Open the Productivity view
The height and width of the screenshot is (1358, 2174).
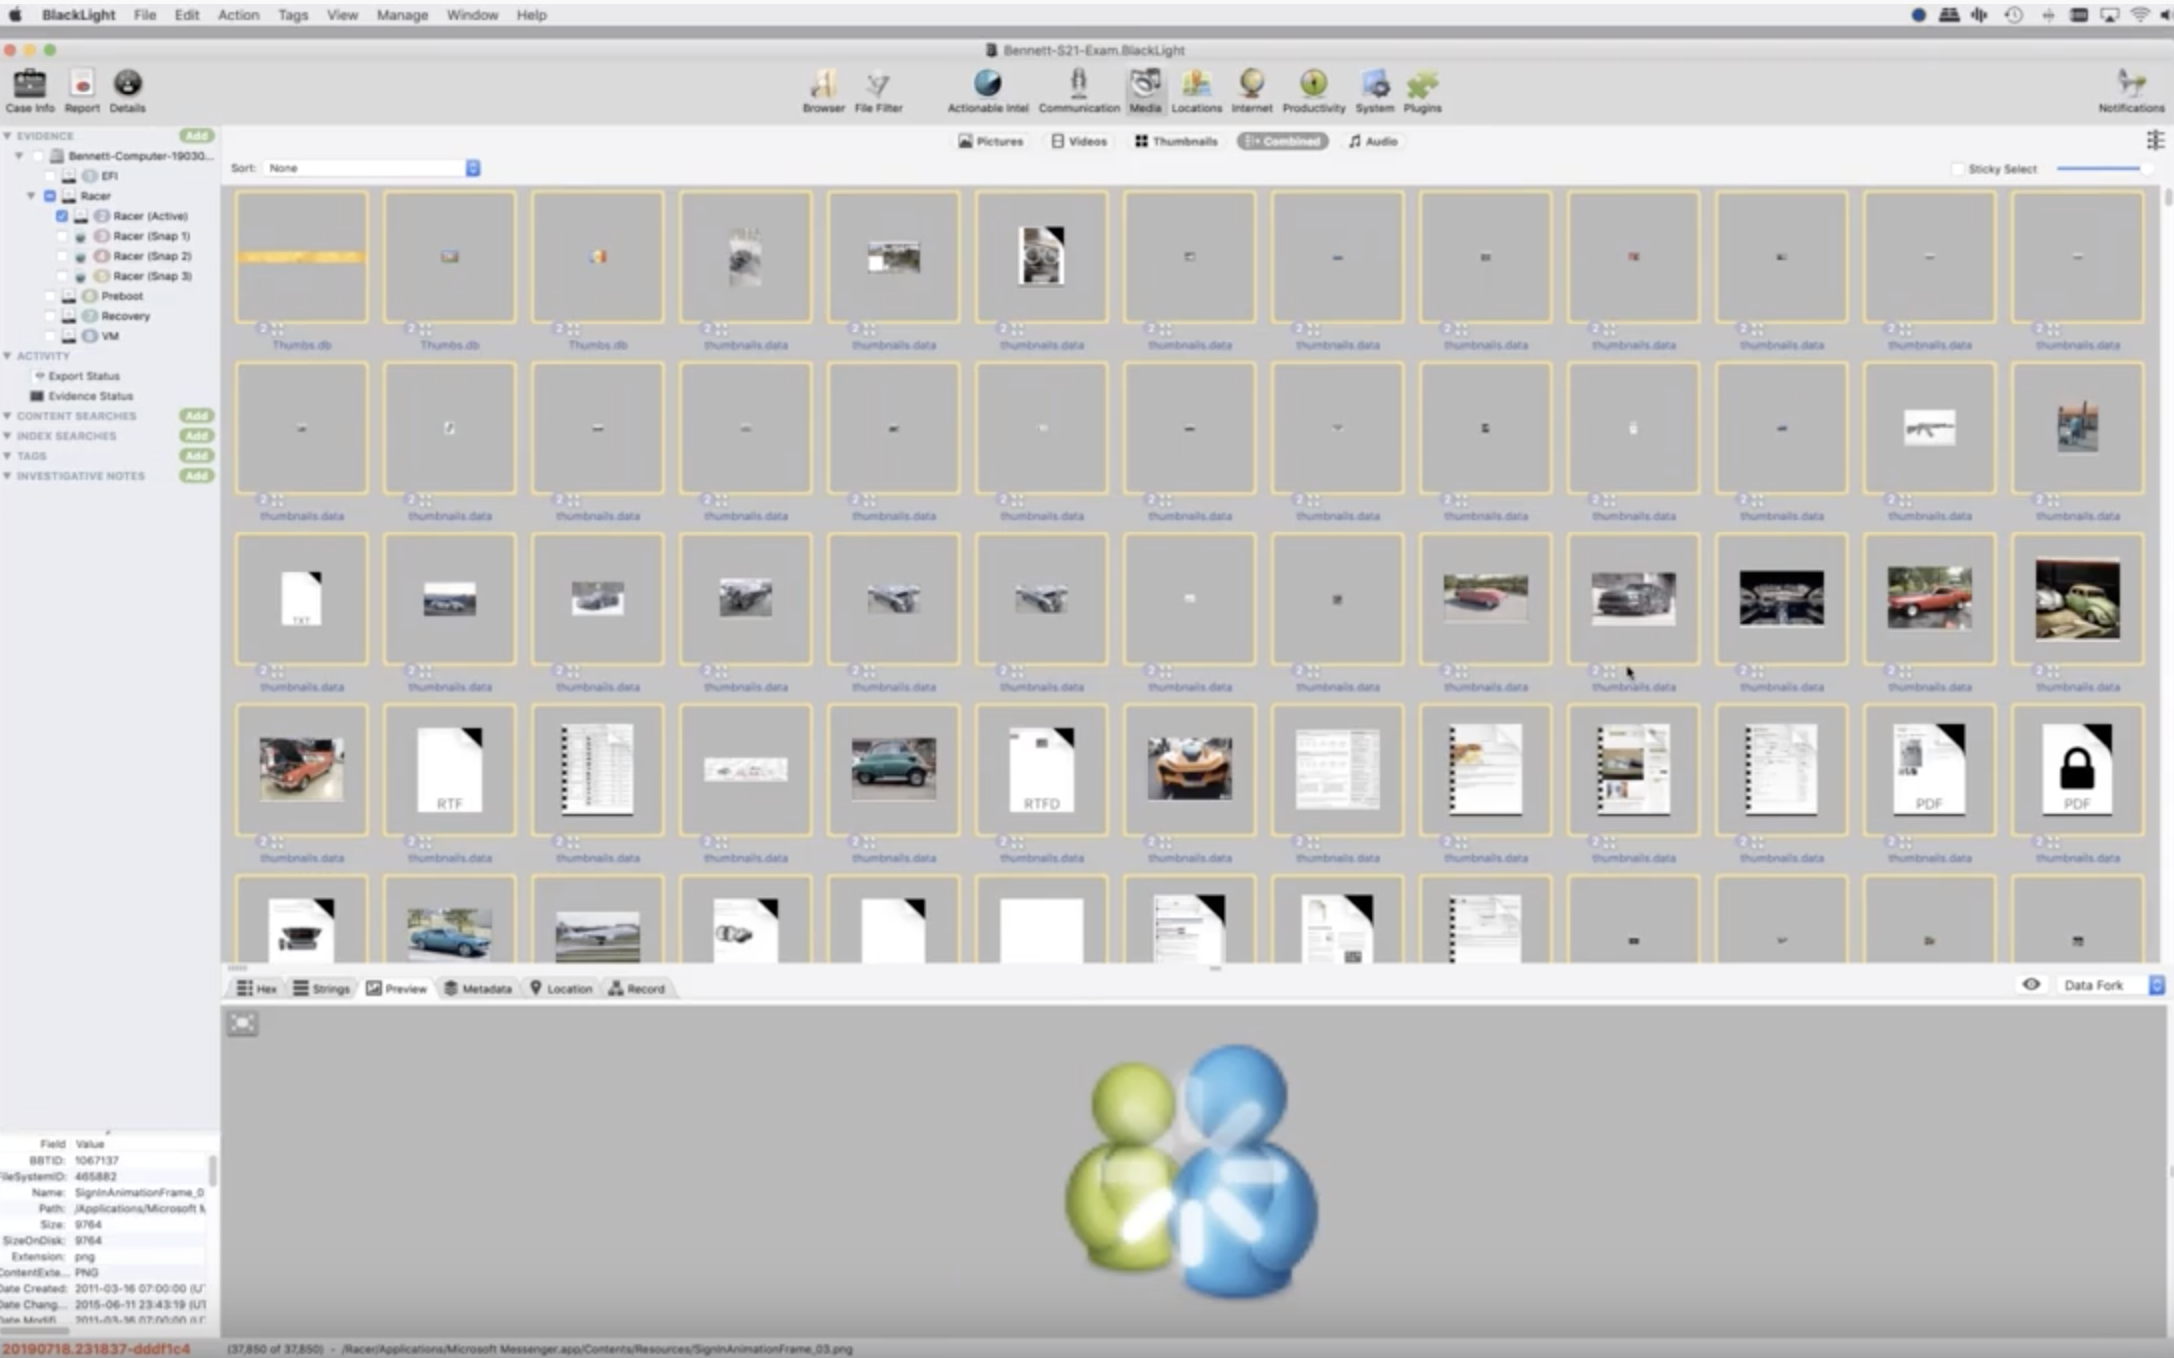(1313, 91)
